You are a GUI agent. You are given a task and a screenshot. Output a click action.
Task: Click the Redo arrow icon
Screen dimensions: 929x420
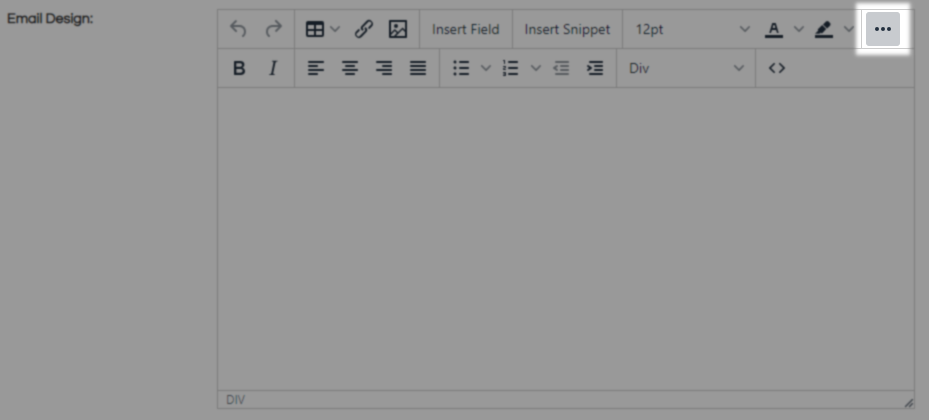[x=273, y=29]
